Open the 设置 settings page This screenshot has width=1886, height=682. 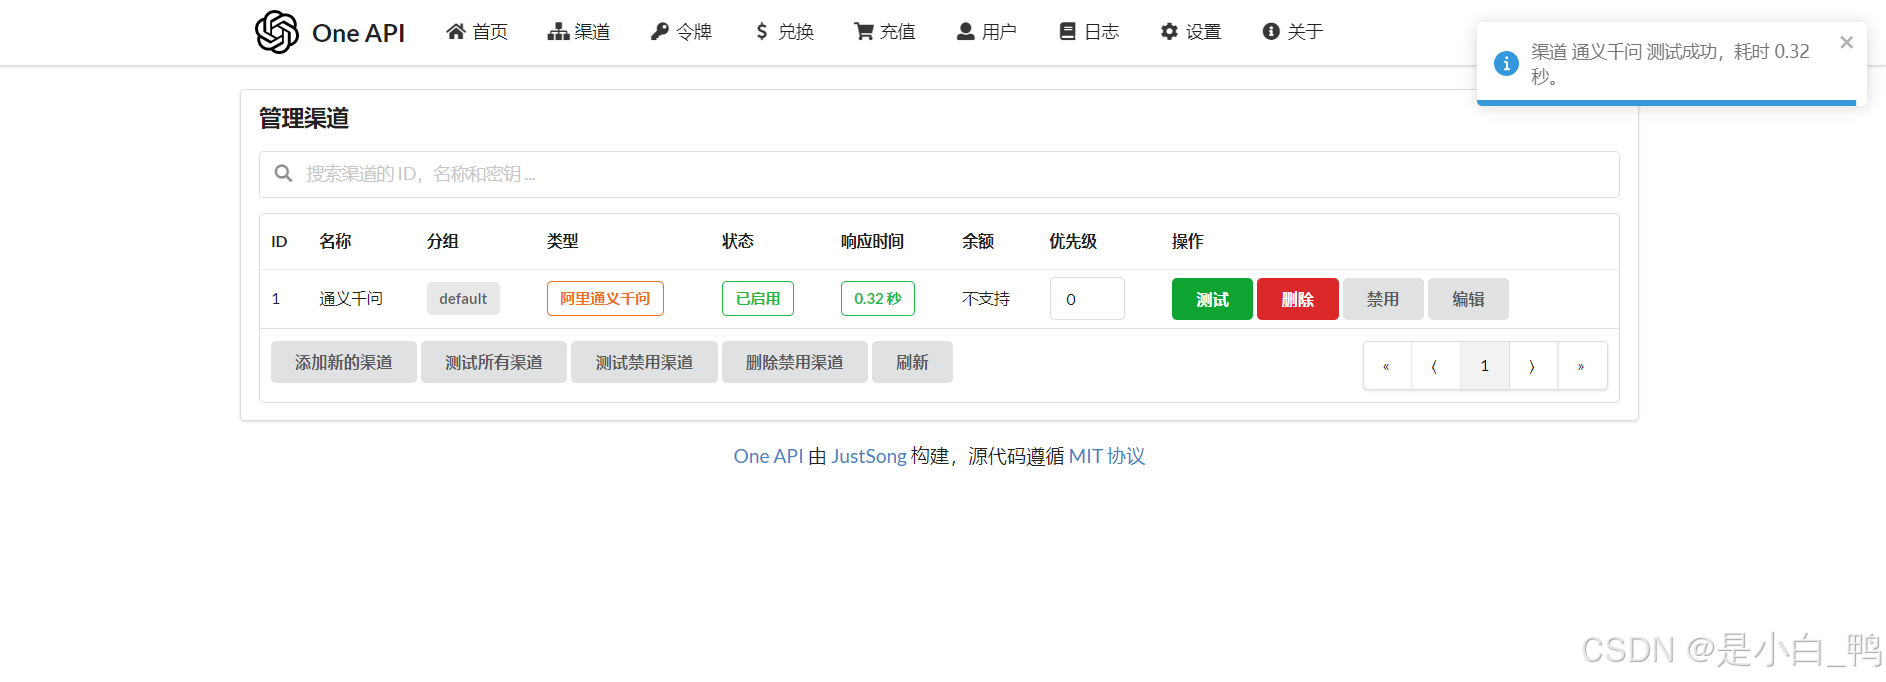click(1191, 32)
